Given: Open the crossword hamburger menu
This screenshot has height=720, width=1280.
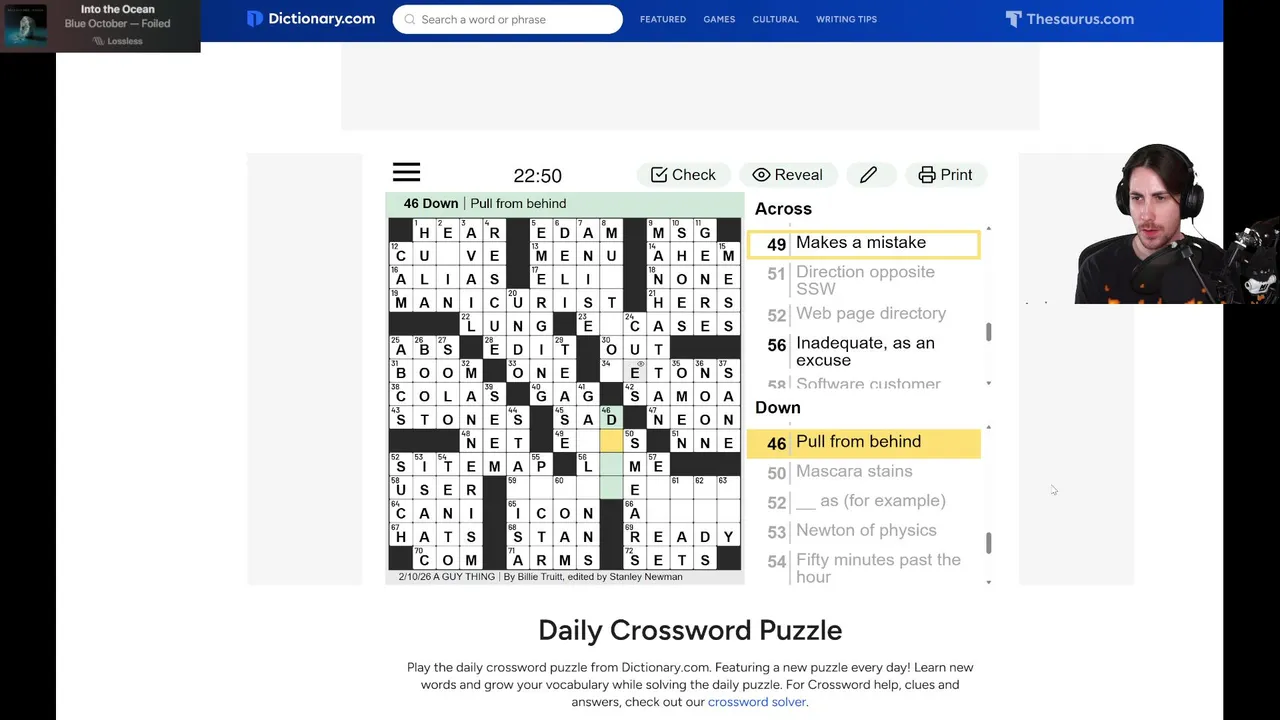Looking at the screenshot, I should coord(406,173).
